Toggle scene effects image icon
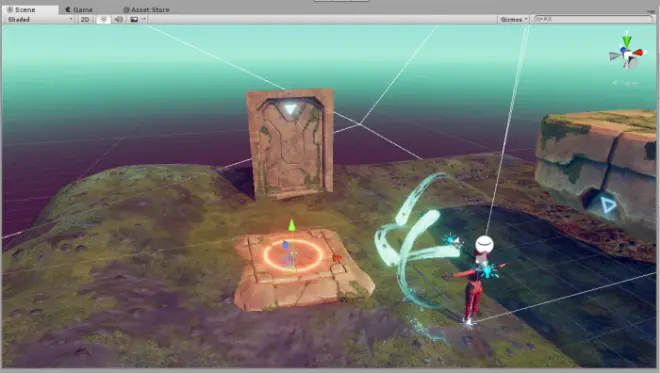Image resolution: width=660 pixels, height=373 pixels. 134,19
